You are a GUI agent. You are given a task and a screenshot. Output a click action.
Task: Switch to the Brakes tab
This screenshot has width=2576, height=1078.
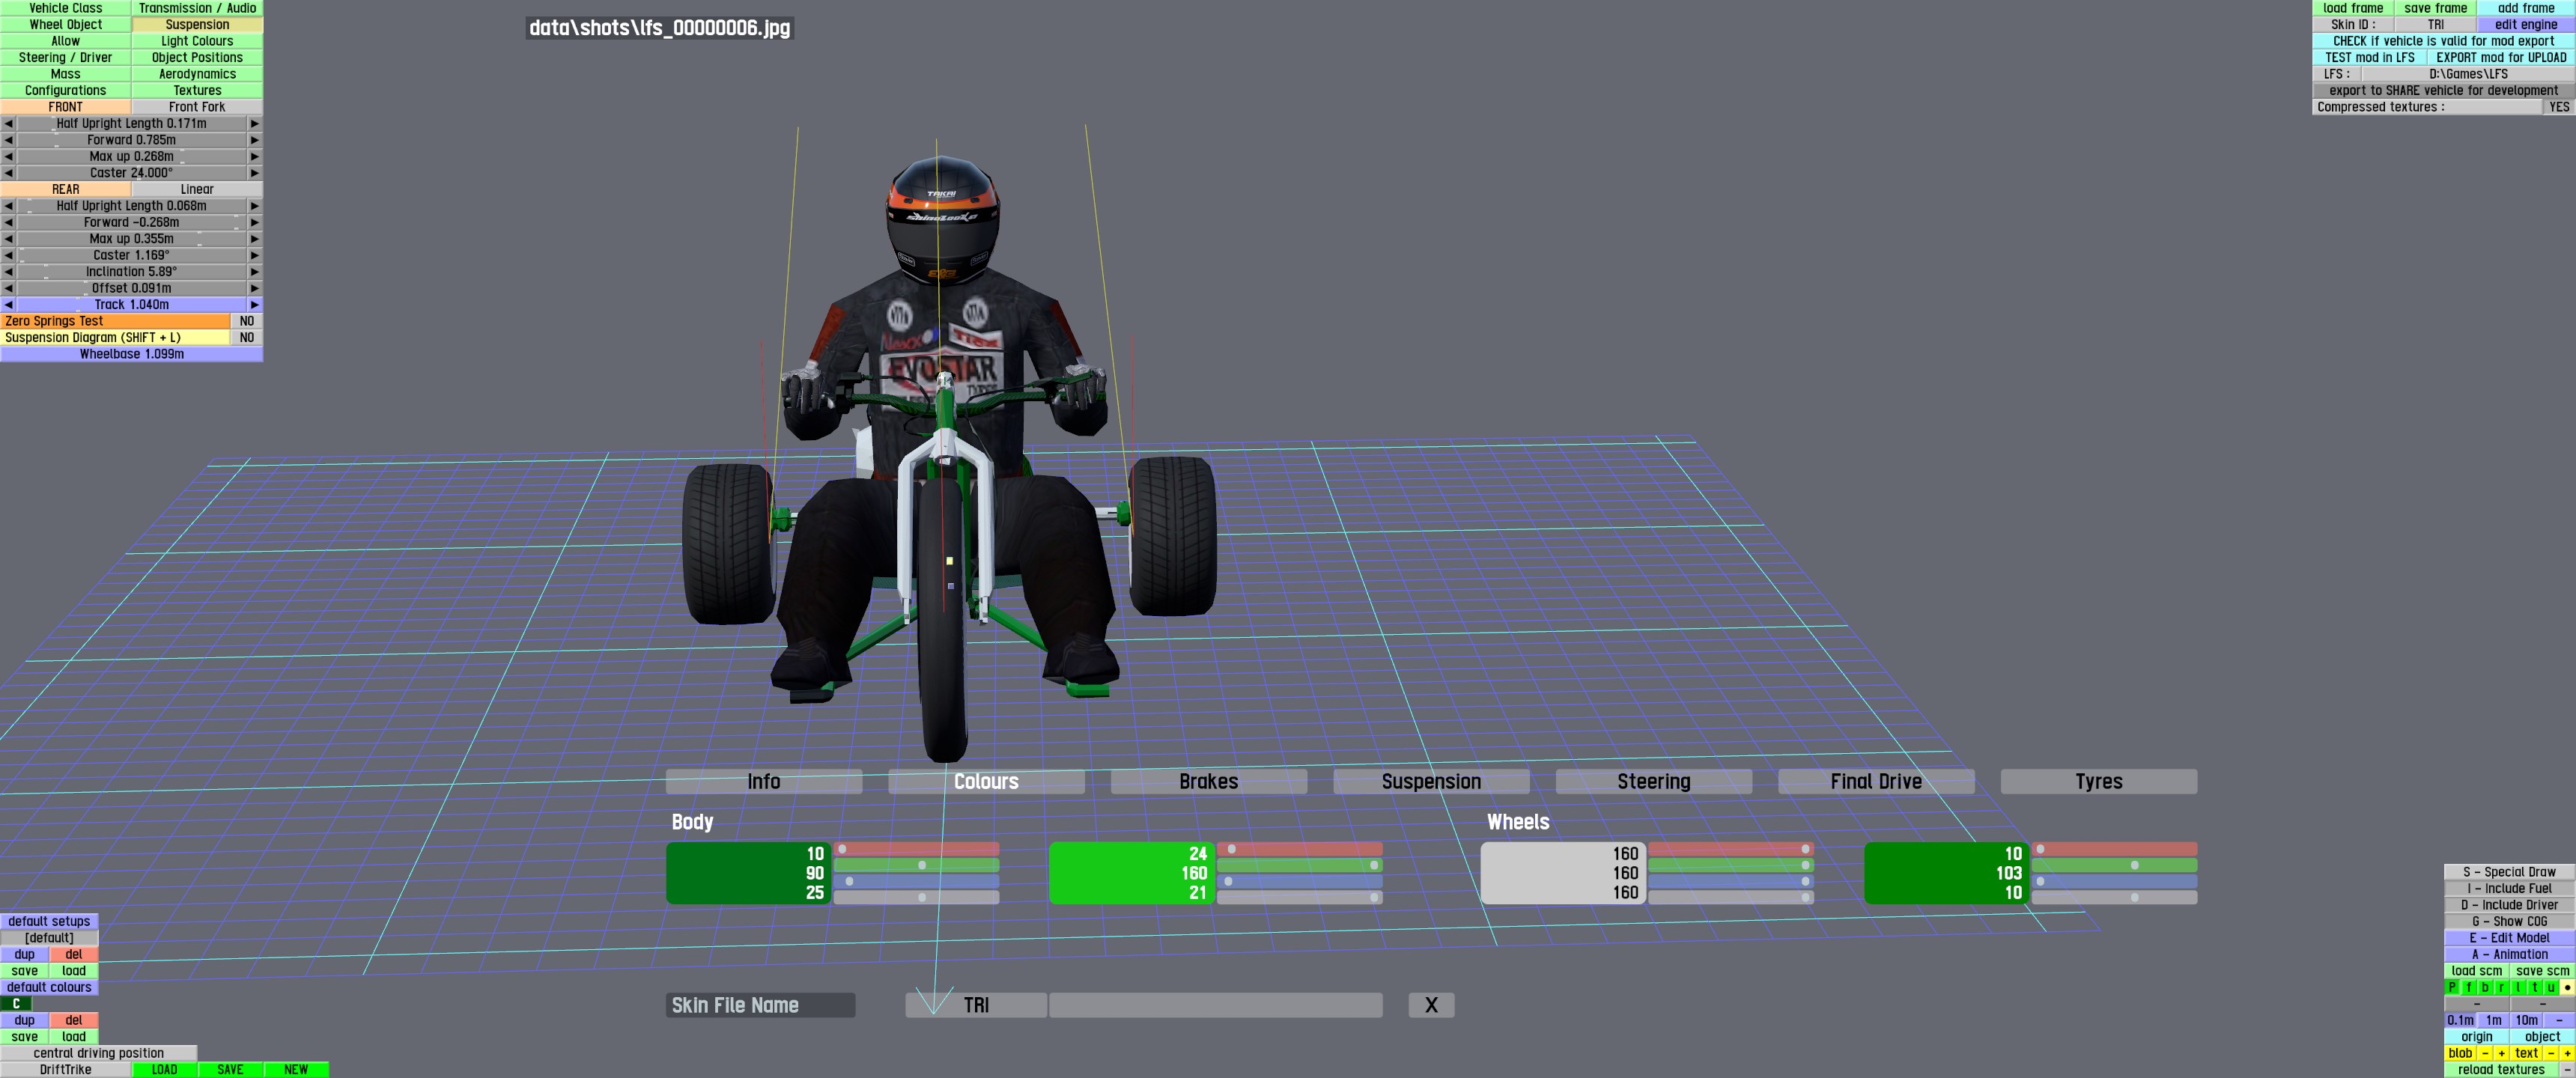1208,782
